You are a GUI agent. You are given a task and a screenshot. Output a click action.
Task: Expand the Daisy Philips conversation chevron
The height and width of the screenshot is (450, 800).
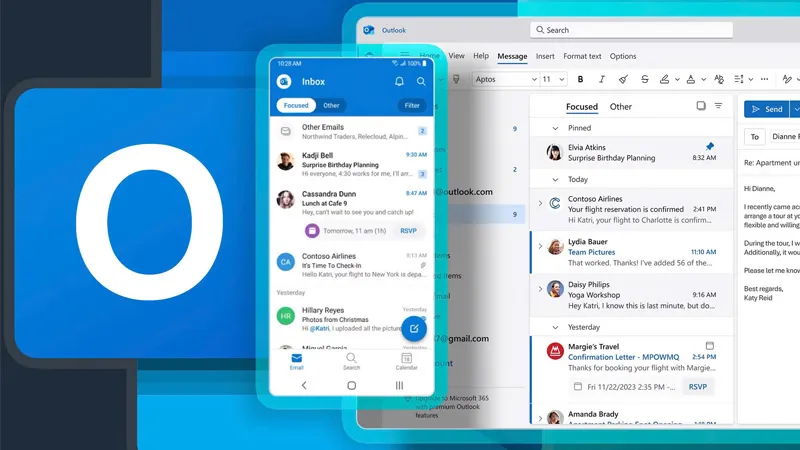pos(540,289)
